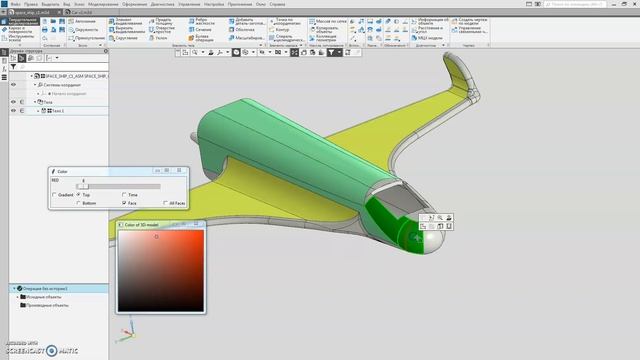640x360 pixels.
Task: Select Твердотельное моделирование toolset
Action: [x=20, y=21]
